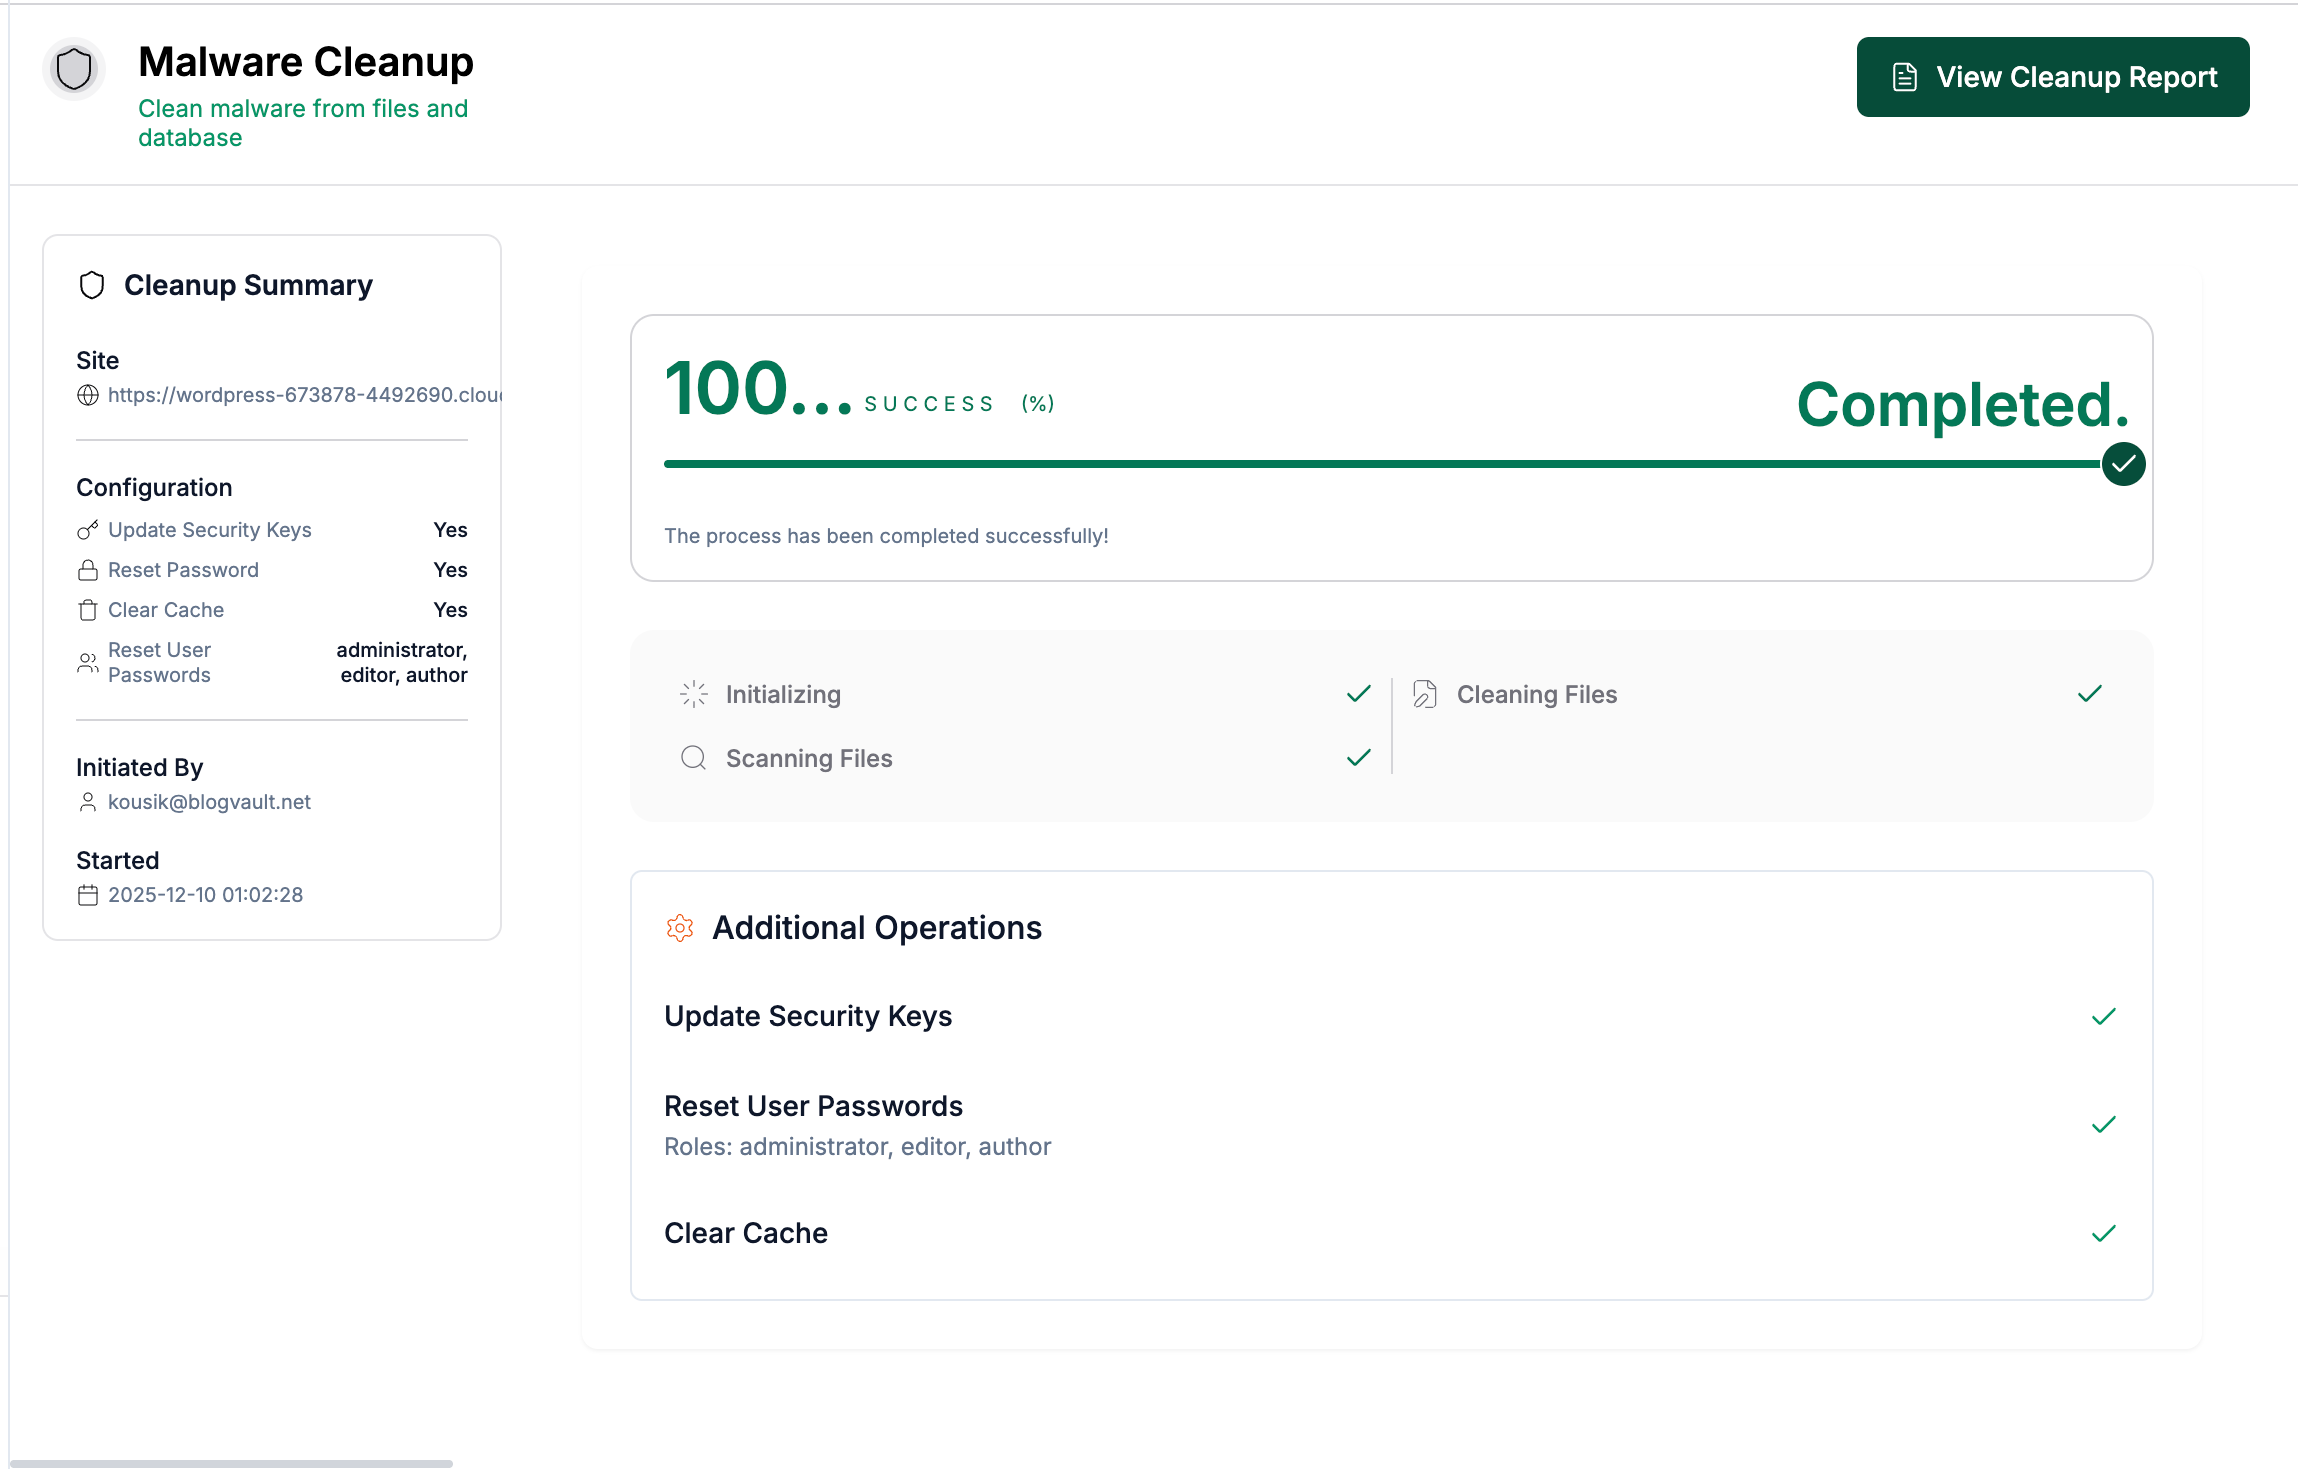Viewport: 2298px width, 1469px height.
Task: Click the globe icon next to the site URL
Action: [x=87, y=395]
